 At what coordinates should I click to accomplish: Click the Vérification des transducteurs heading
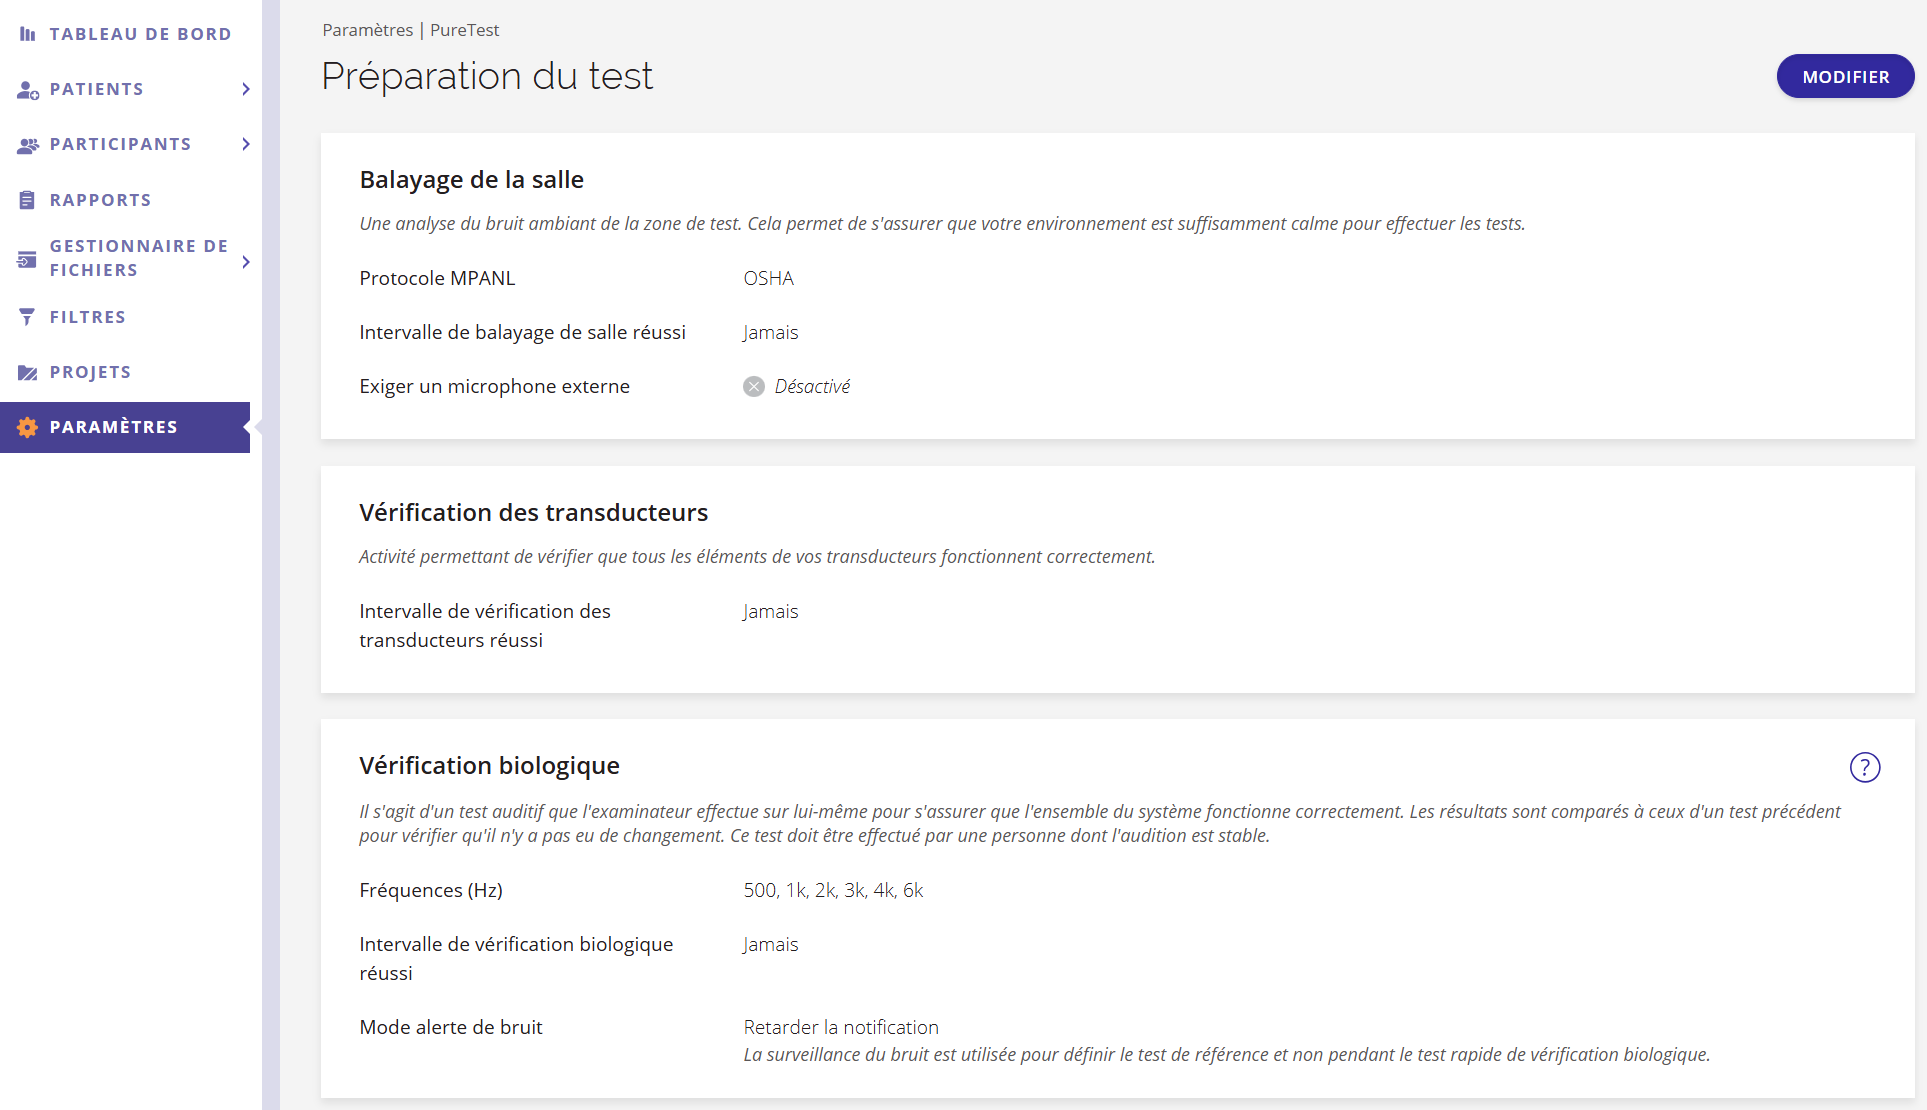[533, 513]
